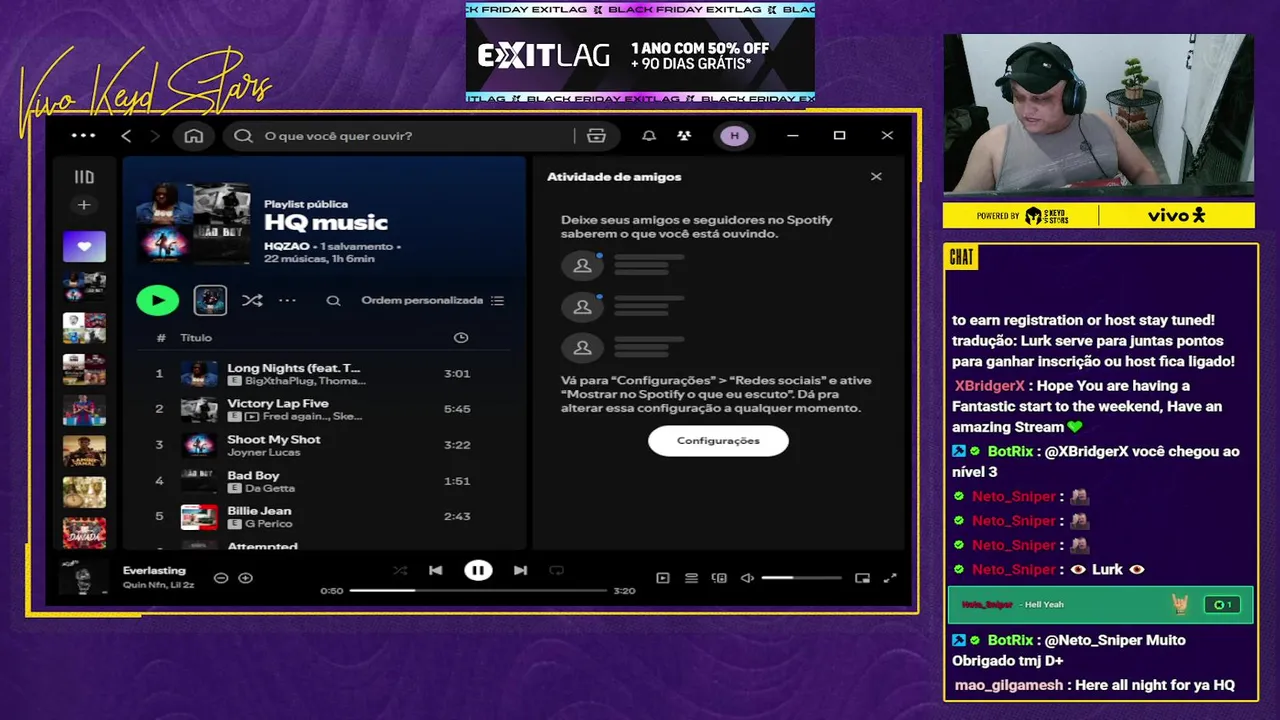The image size is (1280, 720).
Task: Skip to the previous track
Action: 435,571
